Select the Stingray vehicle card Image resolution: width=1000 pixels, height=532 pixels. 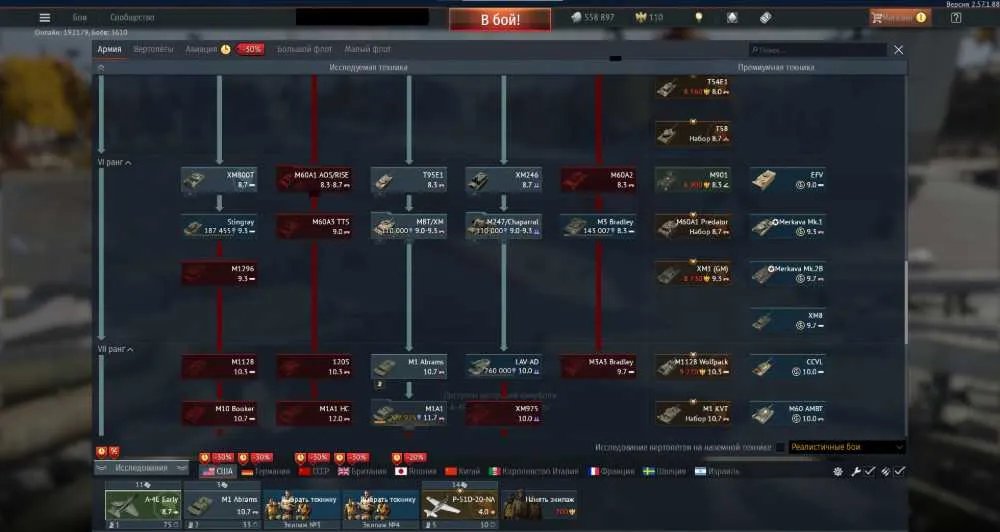pos(219,226)
